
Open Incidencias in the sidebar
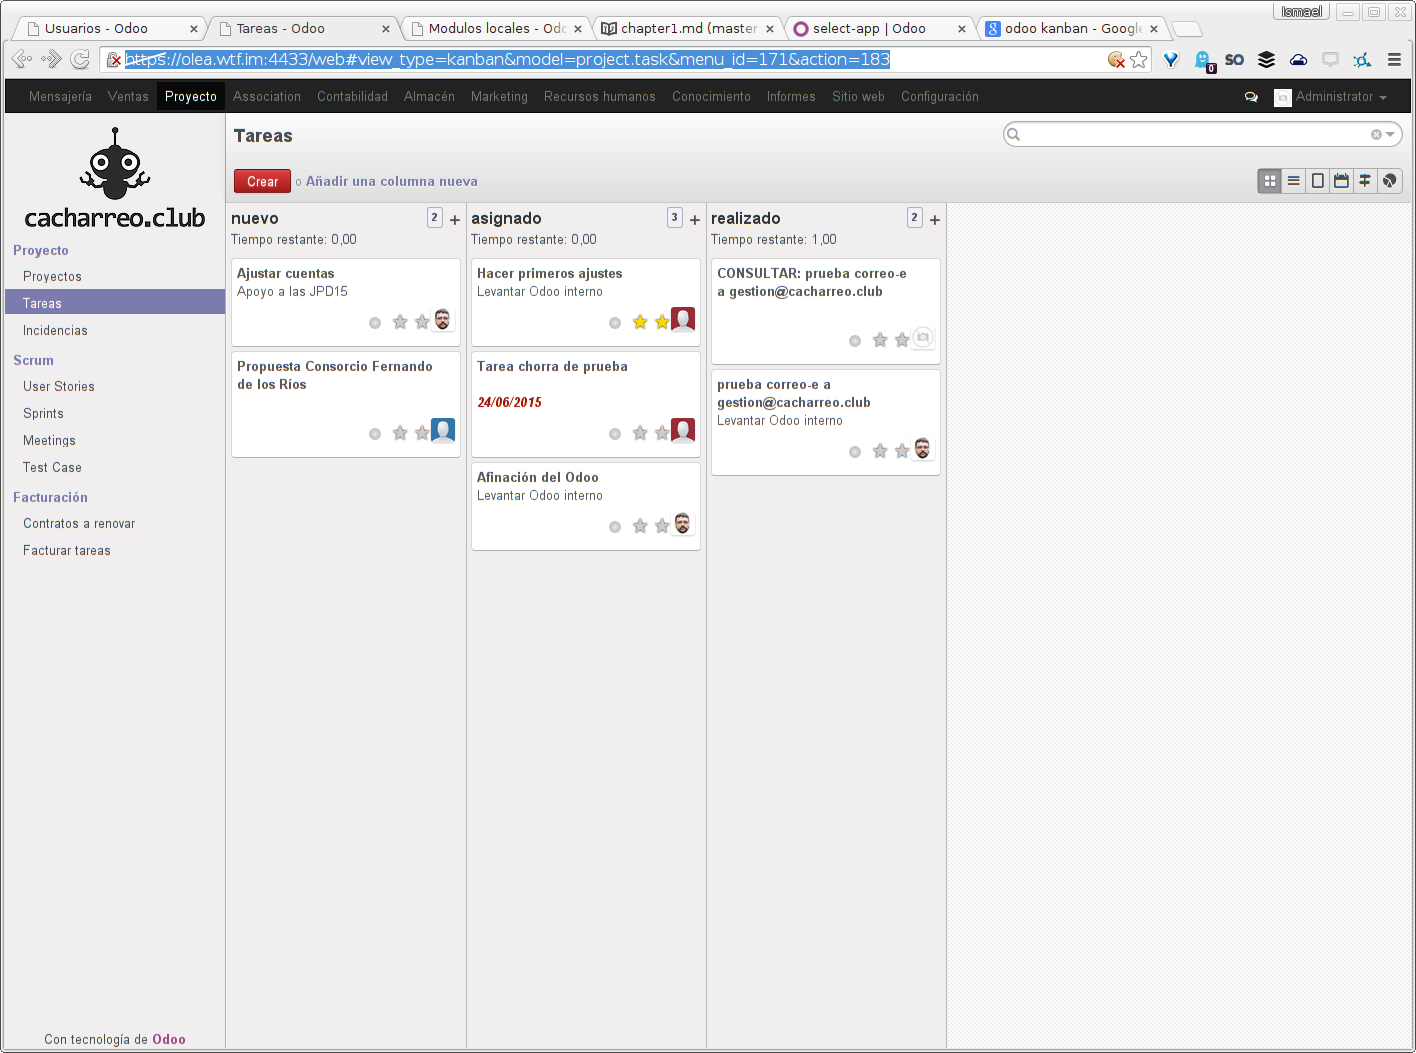[55, 331]
